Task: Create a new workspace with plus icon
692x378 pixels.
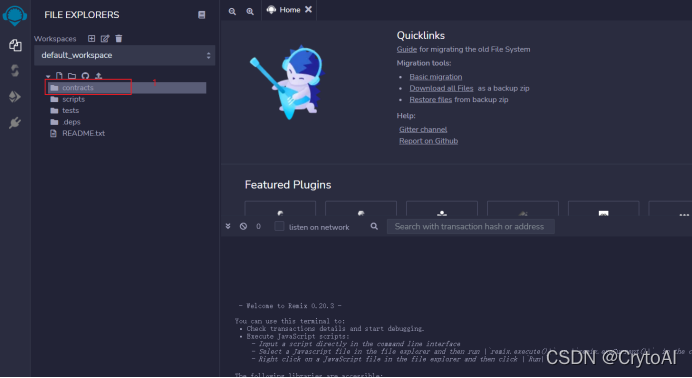Action: coord(91,38)
